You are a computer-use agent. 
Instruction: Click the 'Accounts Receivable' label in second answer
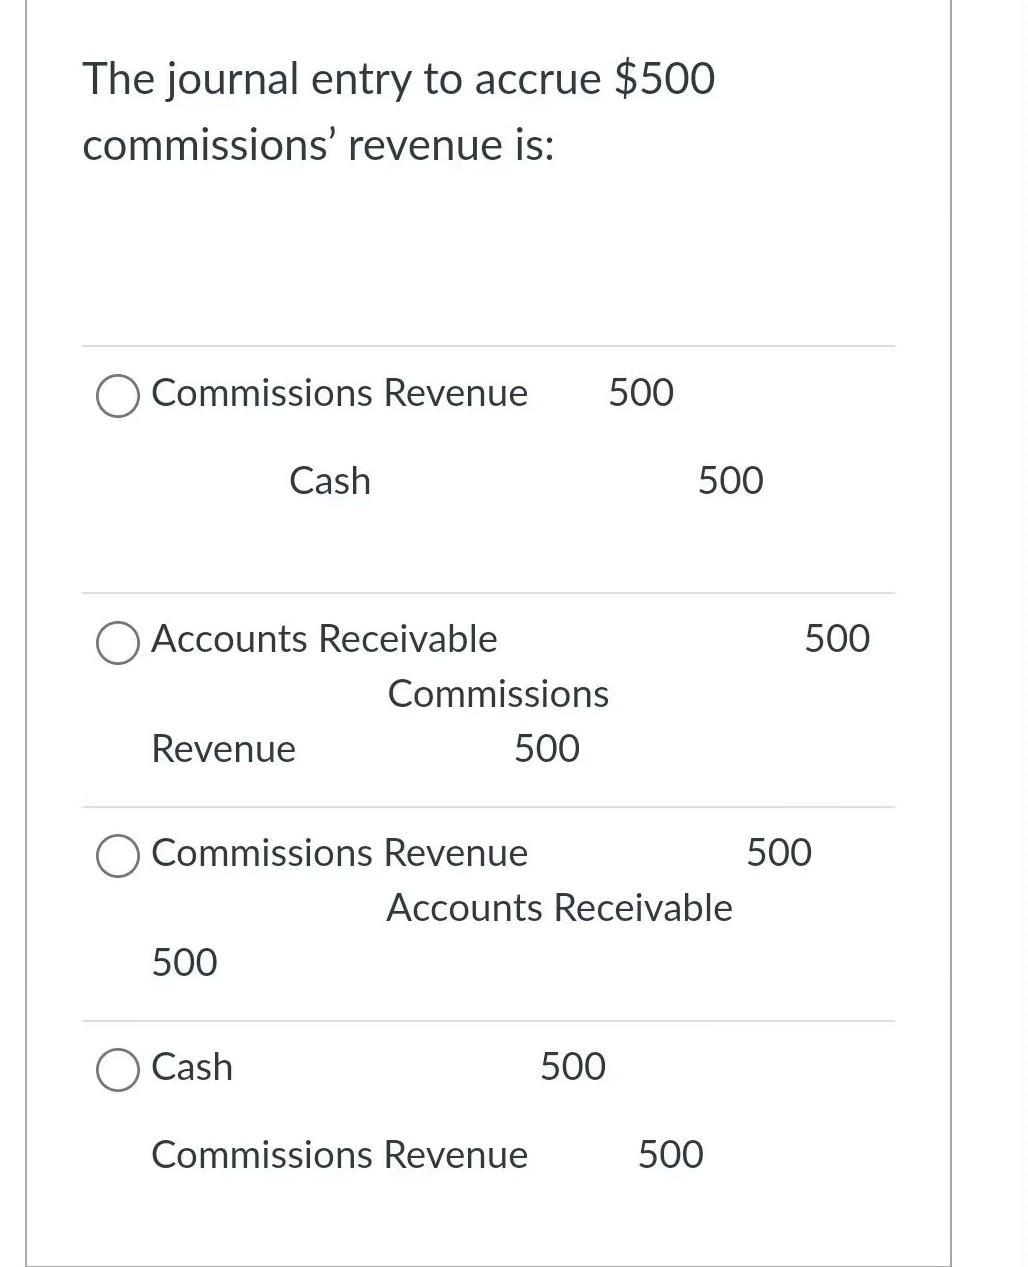(x=324, y=639)
